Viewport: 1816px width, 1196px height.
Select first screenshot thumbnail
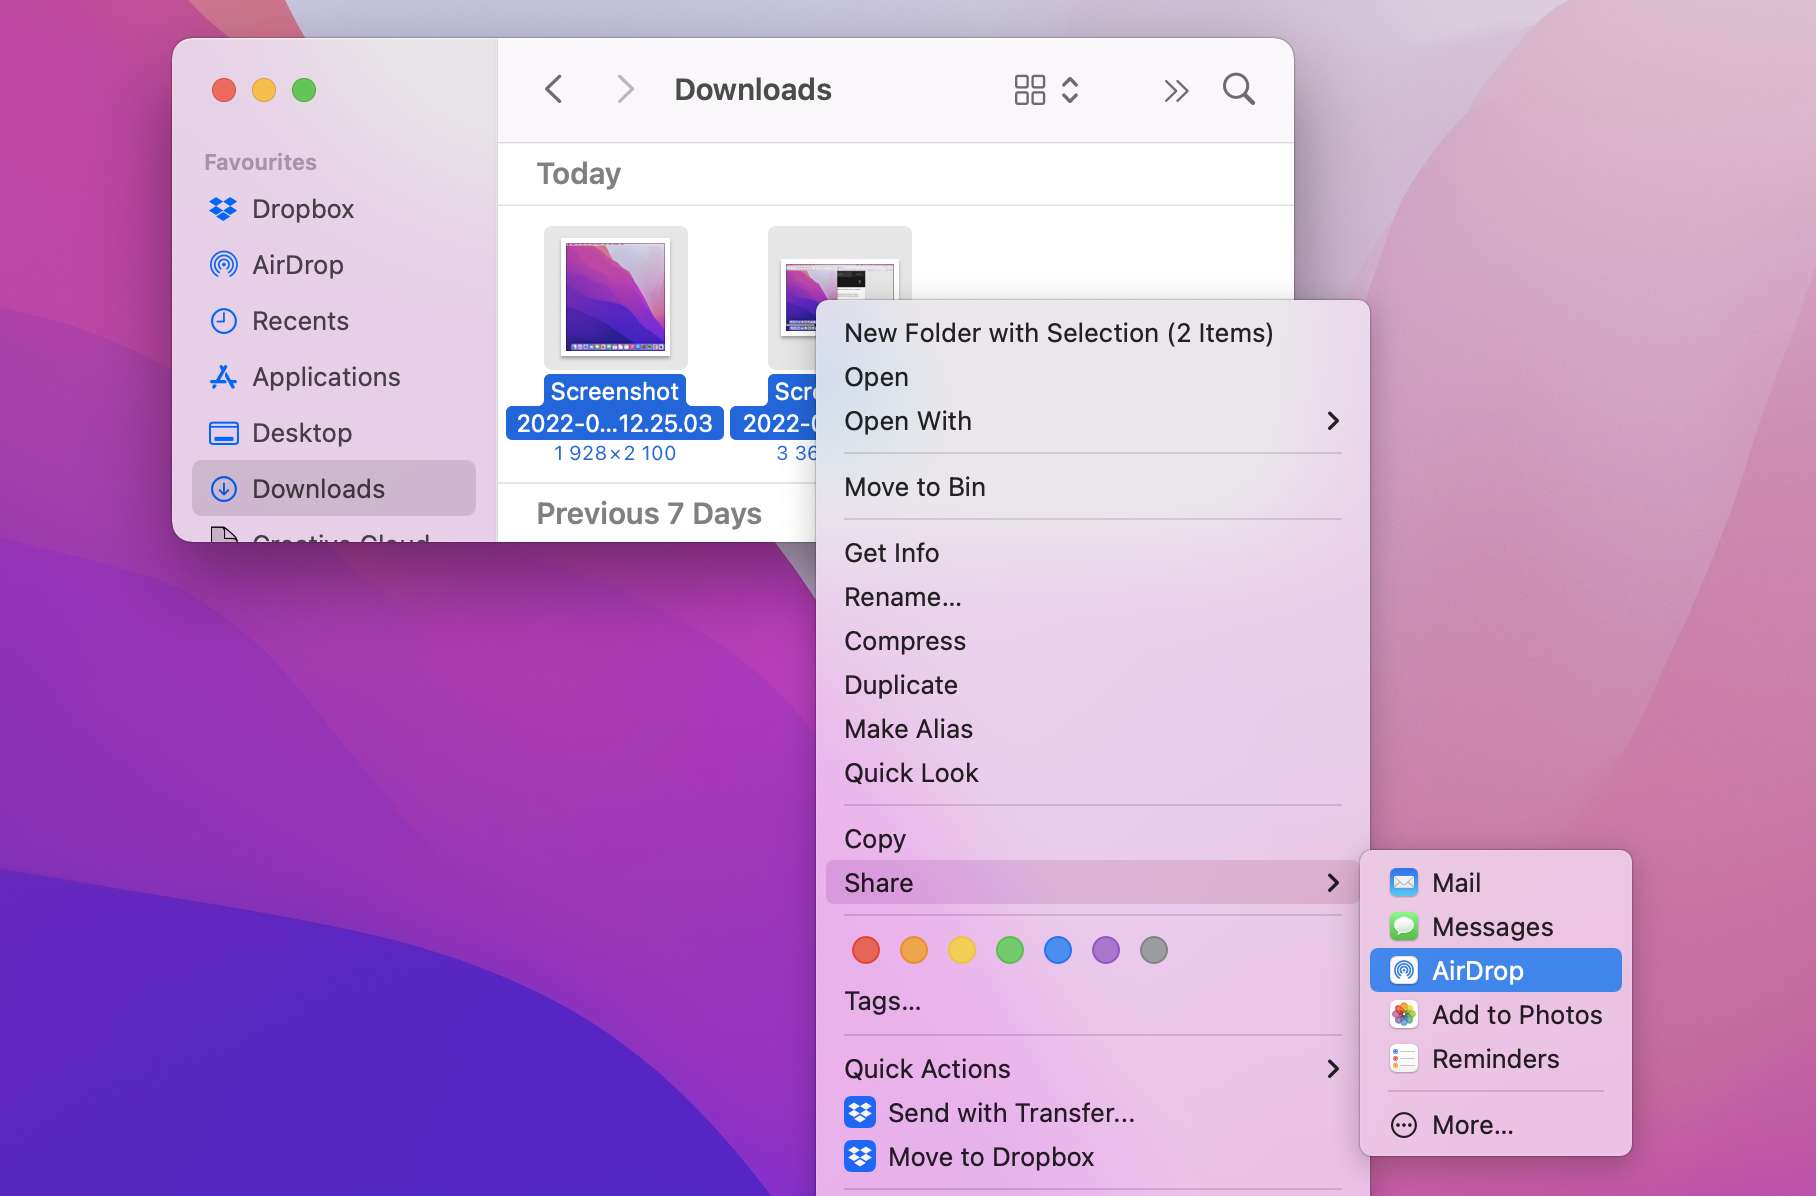click(x=616, y=297)
